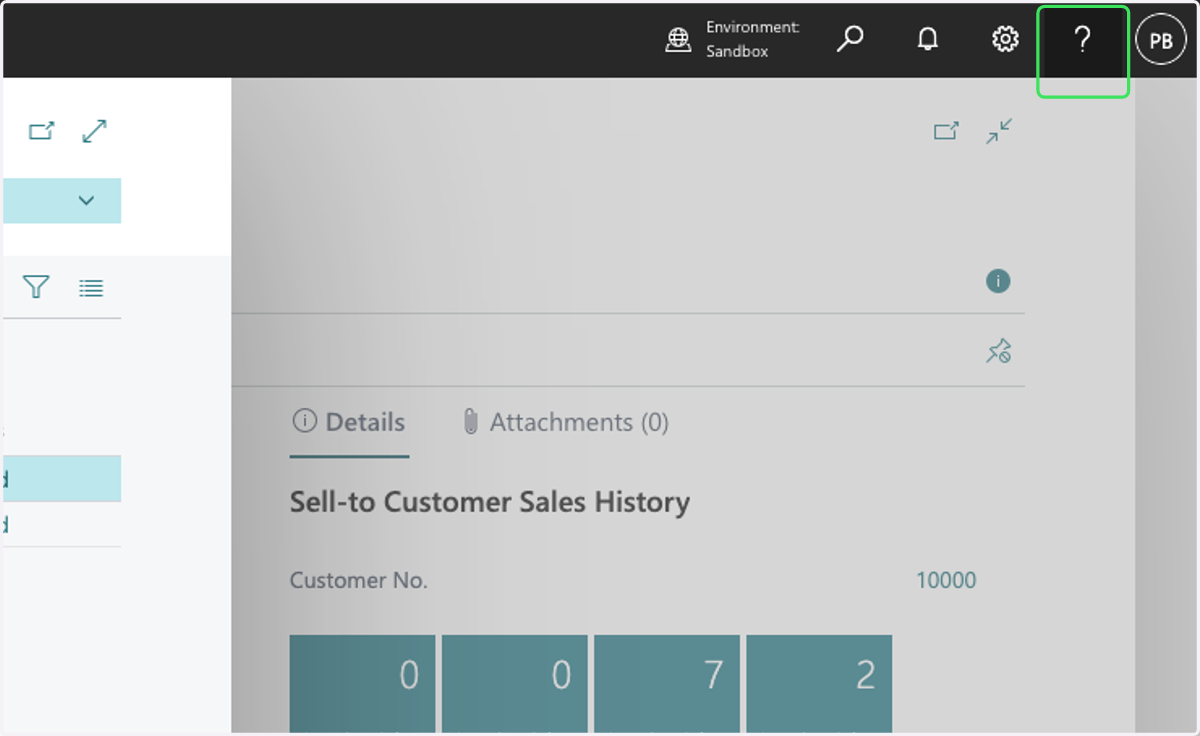
Task: Select the highlighted row in left list
Action: (62, 479)
